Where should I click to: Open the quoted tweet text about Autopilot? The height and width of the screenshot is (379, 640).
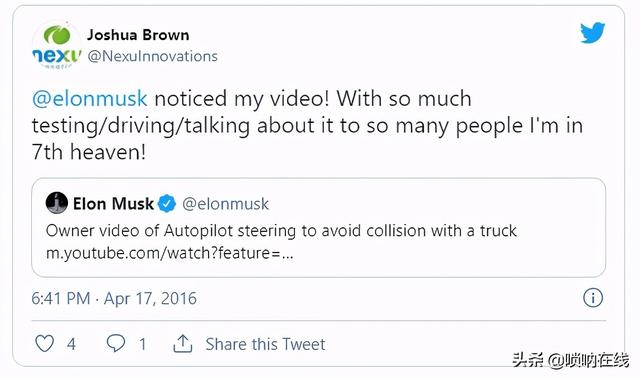point(281,231)
